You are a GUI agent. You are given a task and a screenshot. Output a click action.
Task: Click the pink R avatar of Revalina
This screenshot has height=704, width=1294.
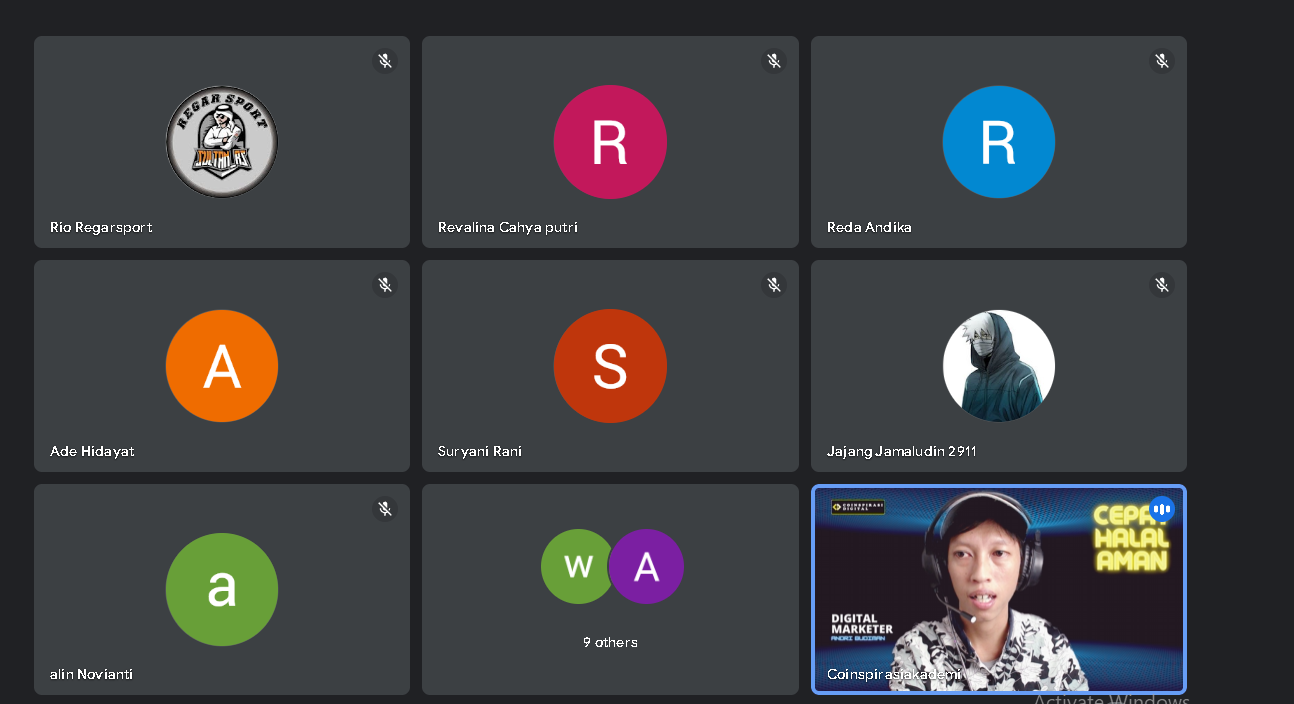click(x=610, y=142)
